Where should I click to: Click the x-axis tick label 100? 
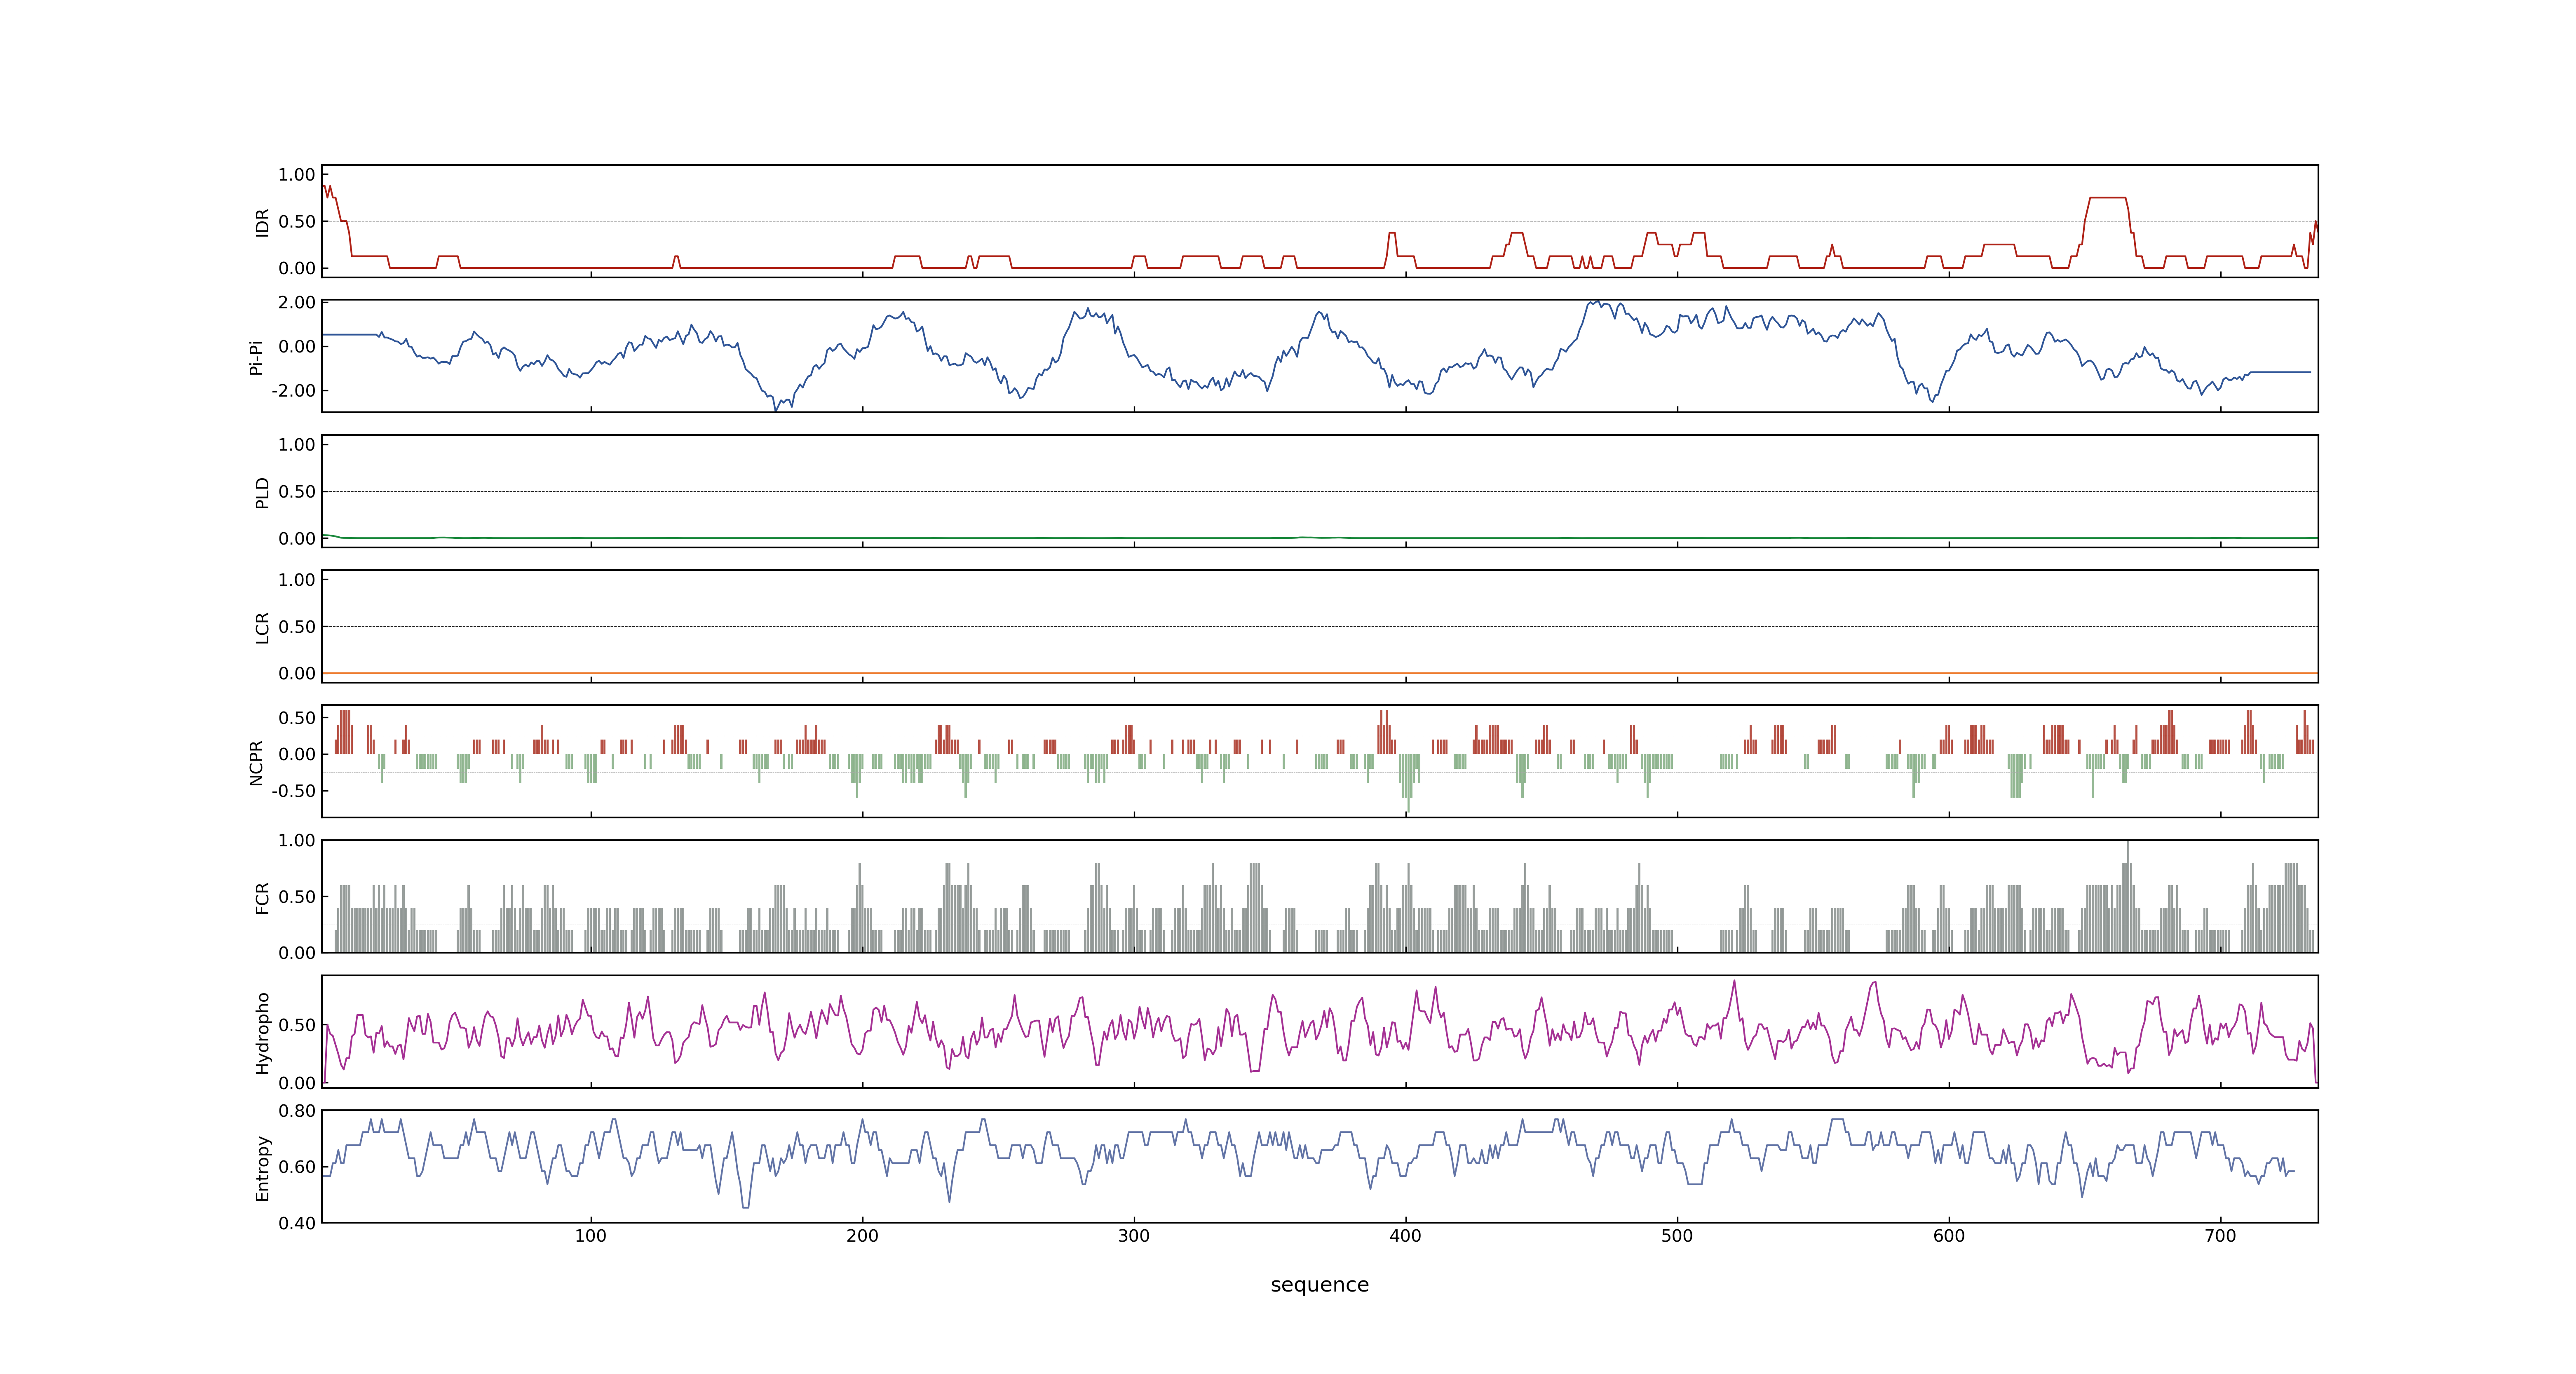click(591, 1236)
